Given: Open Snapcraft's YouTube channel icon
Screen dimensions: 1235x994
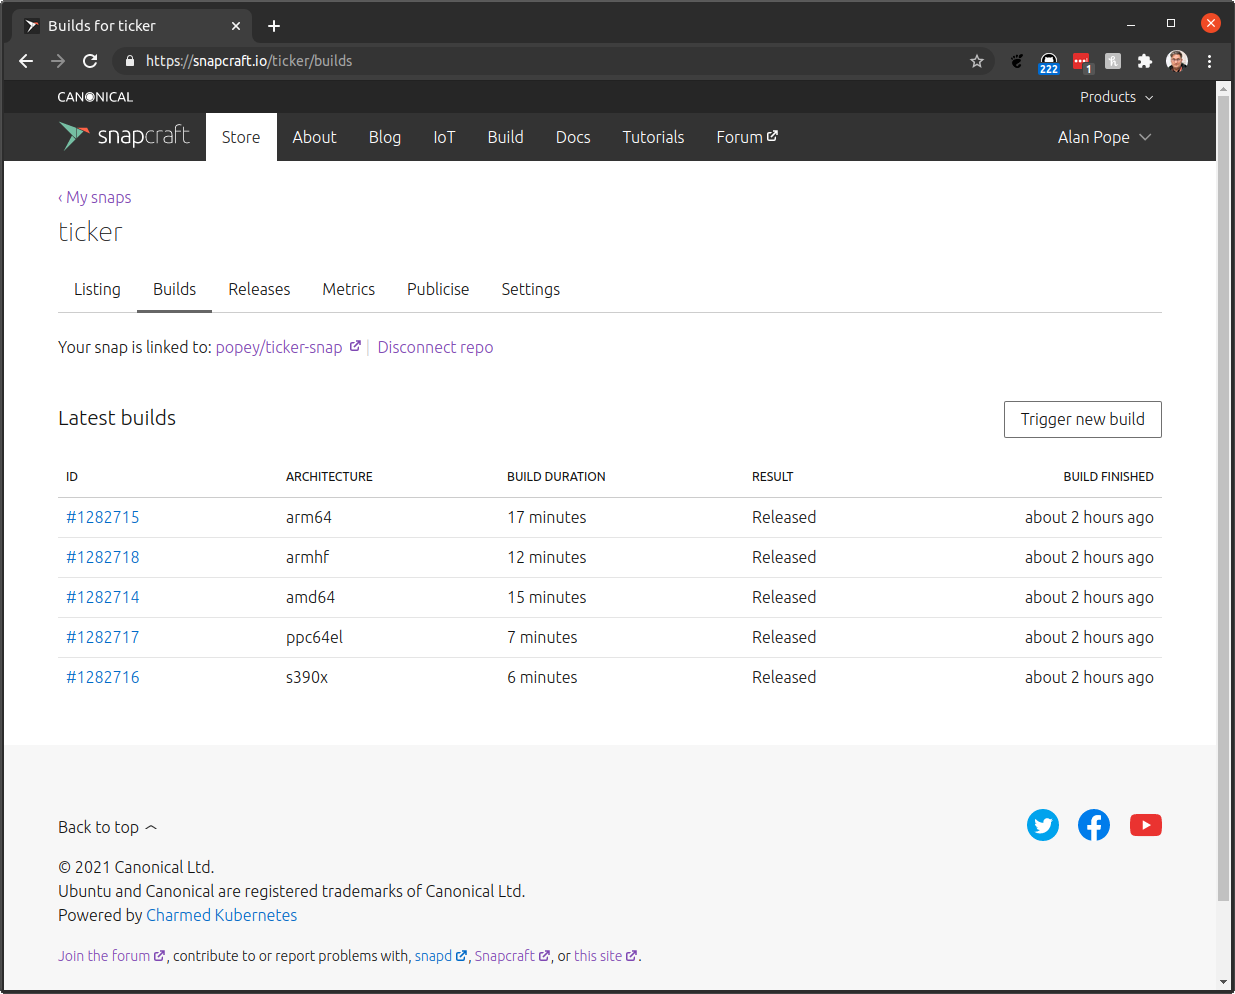Looking at the screenshot, I should (1146, 825).
